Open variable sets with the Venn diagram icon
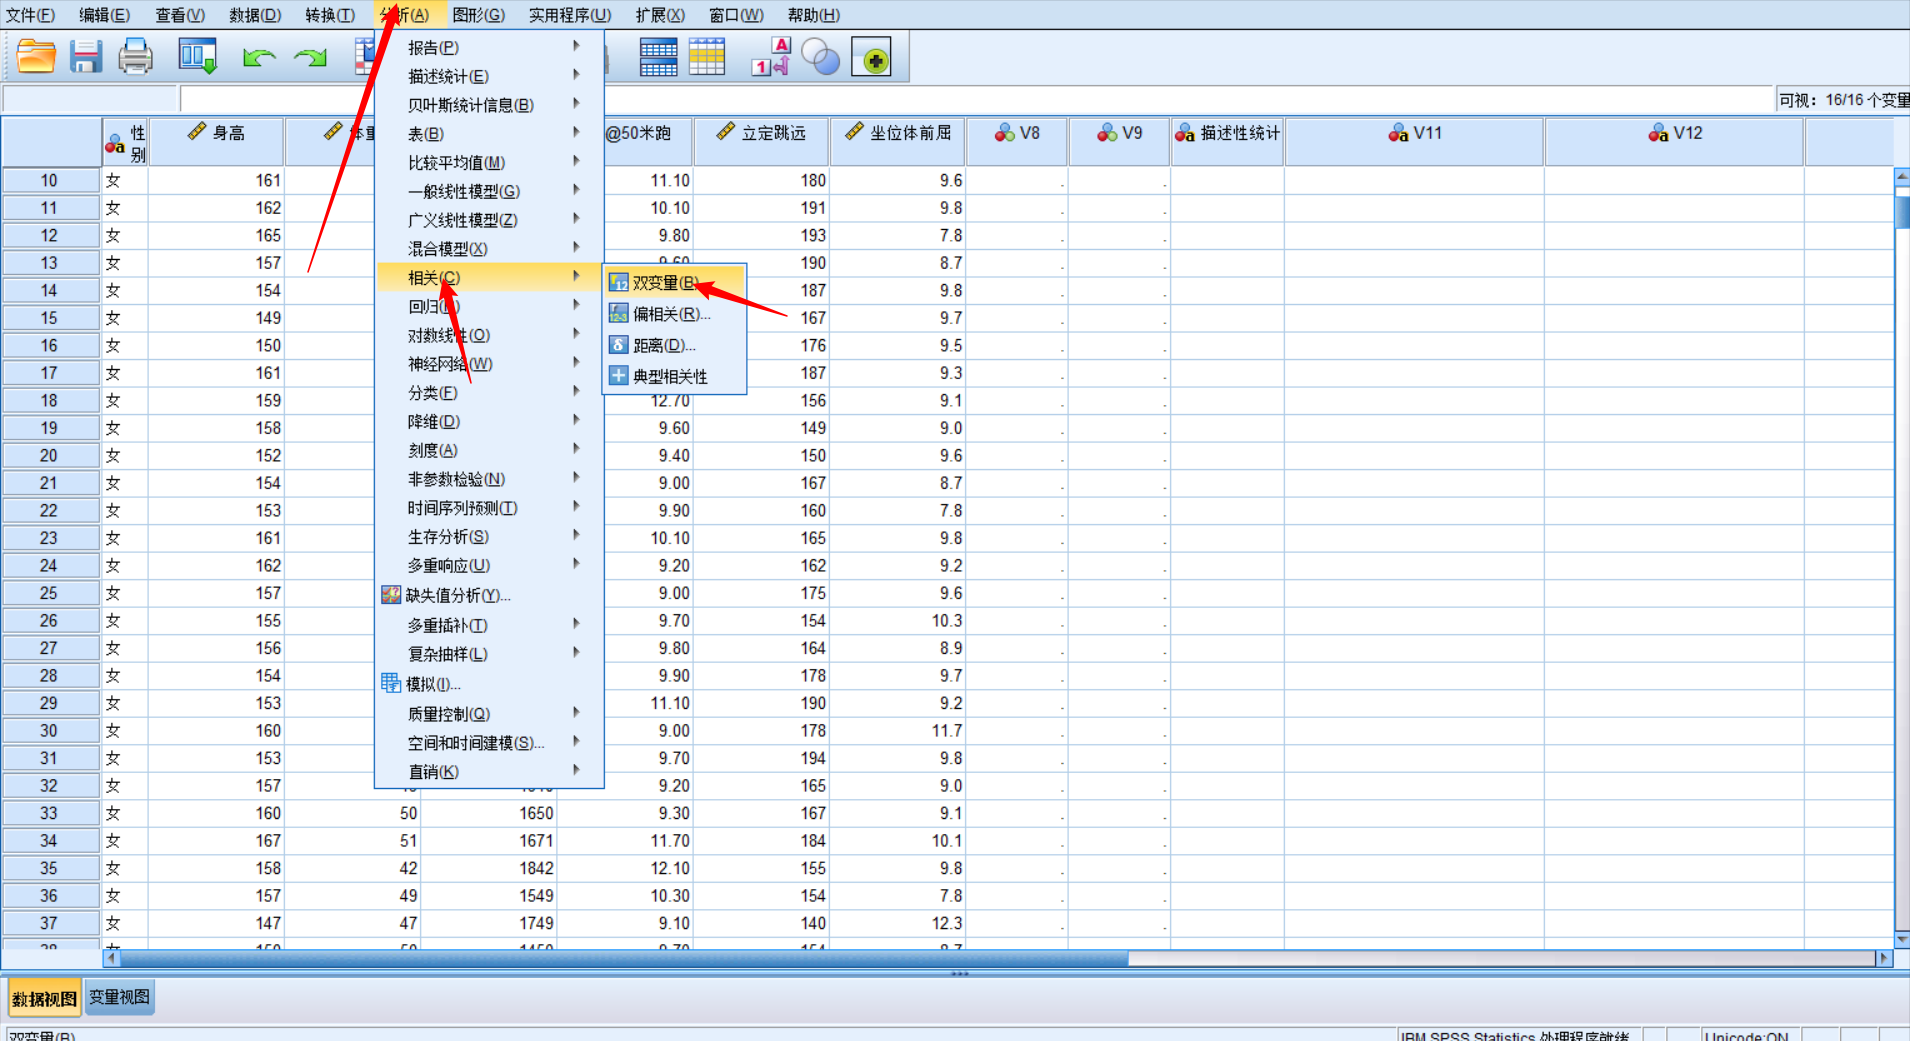 click(822, 56)
